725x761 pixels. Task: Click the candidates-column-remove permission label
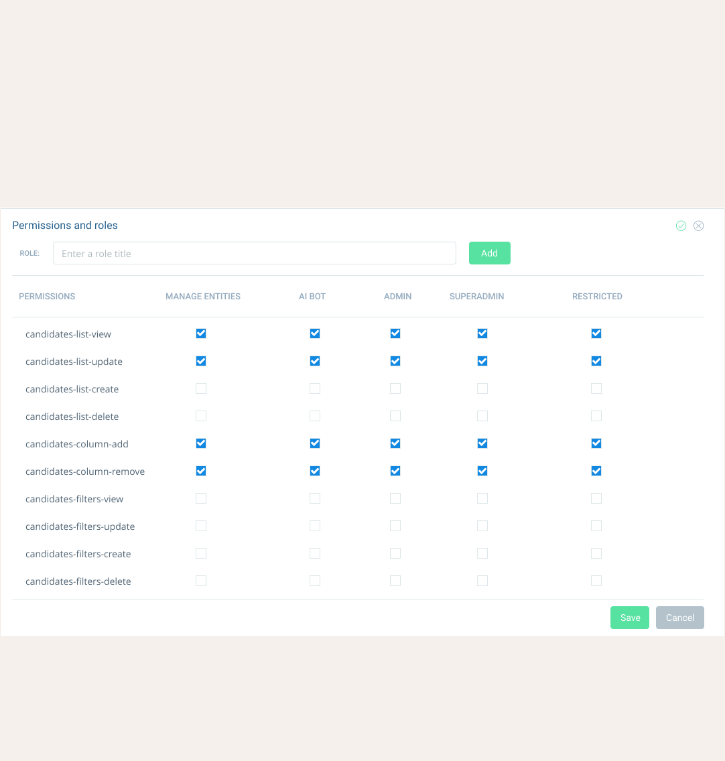tap(85, 471)
